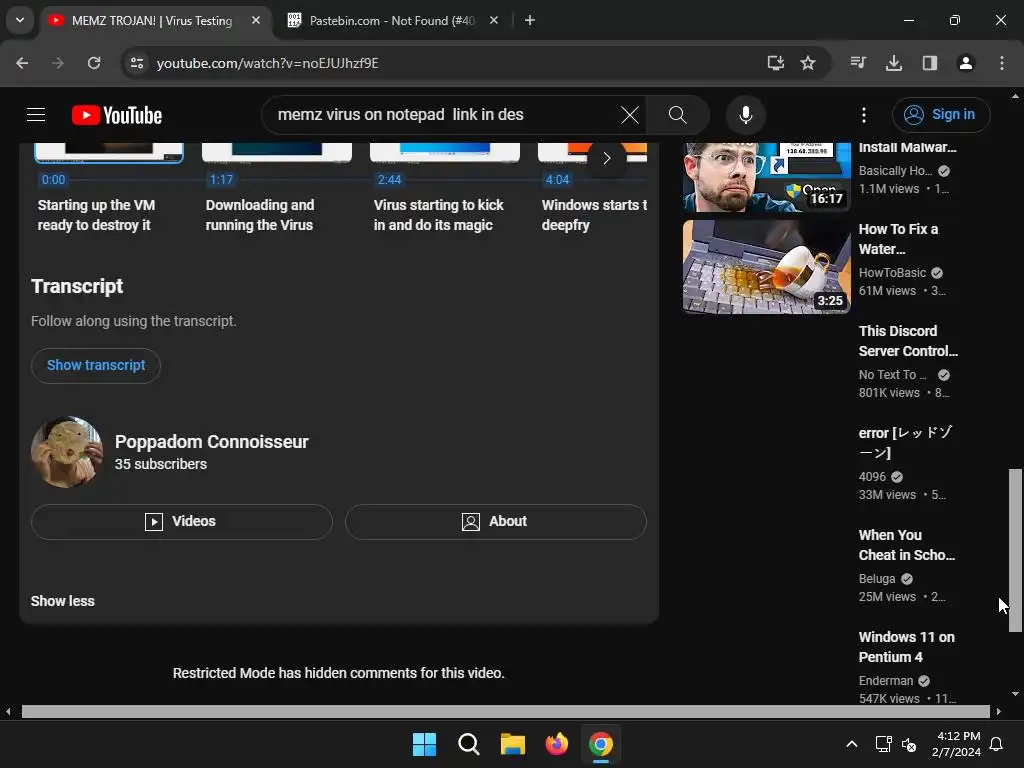Open the HowToBasic channel name
Screen dimensions: 1024x768
[x=892, y=273]
